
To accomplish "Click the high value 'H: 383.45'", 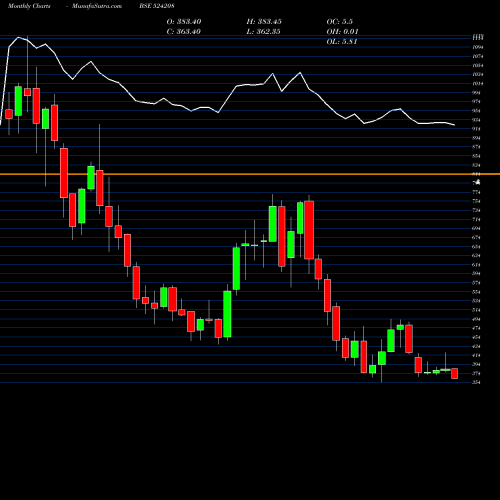I will [x=264, y=22].
